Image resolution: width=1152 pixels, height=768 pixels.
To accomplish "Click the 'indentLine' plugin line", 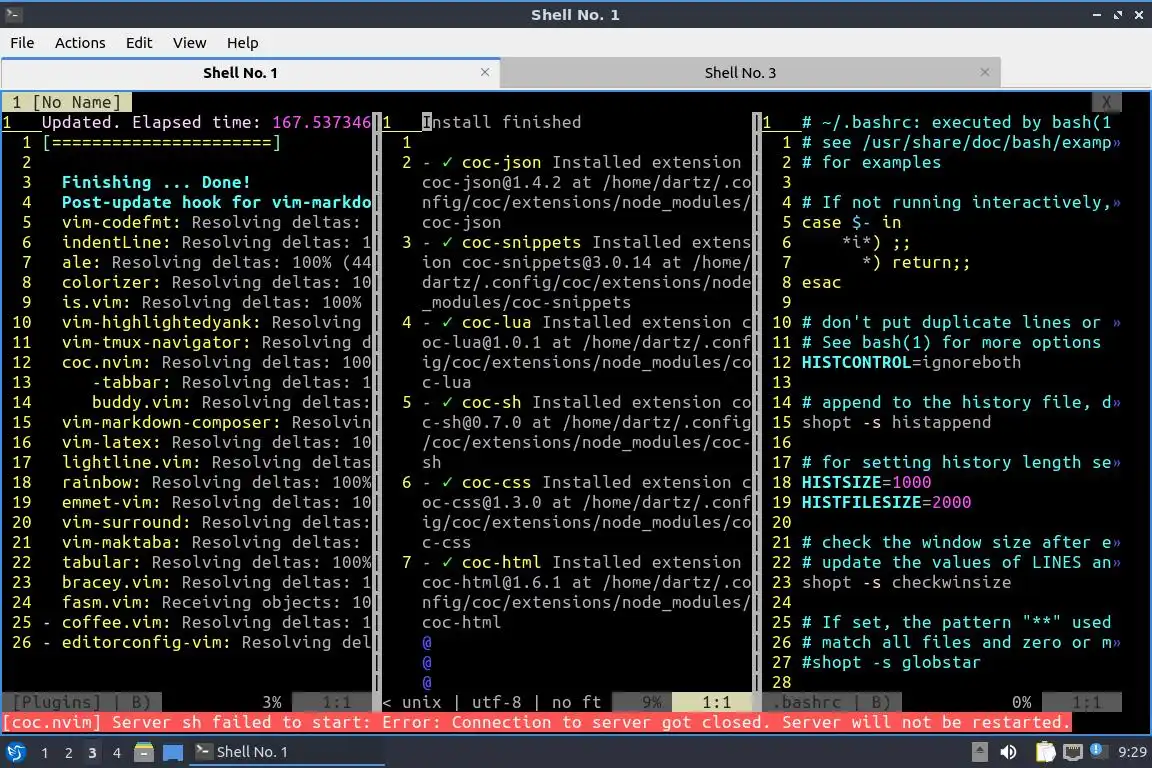I will (x=216, y=242).
